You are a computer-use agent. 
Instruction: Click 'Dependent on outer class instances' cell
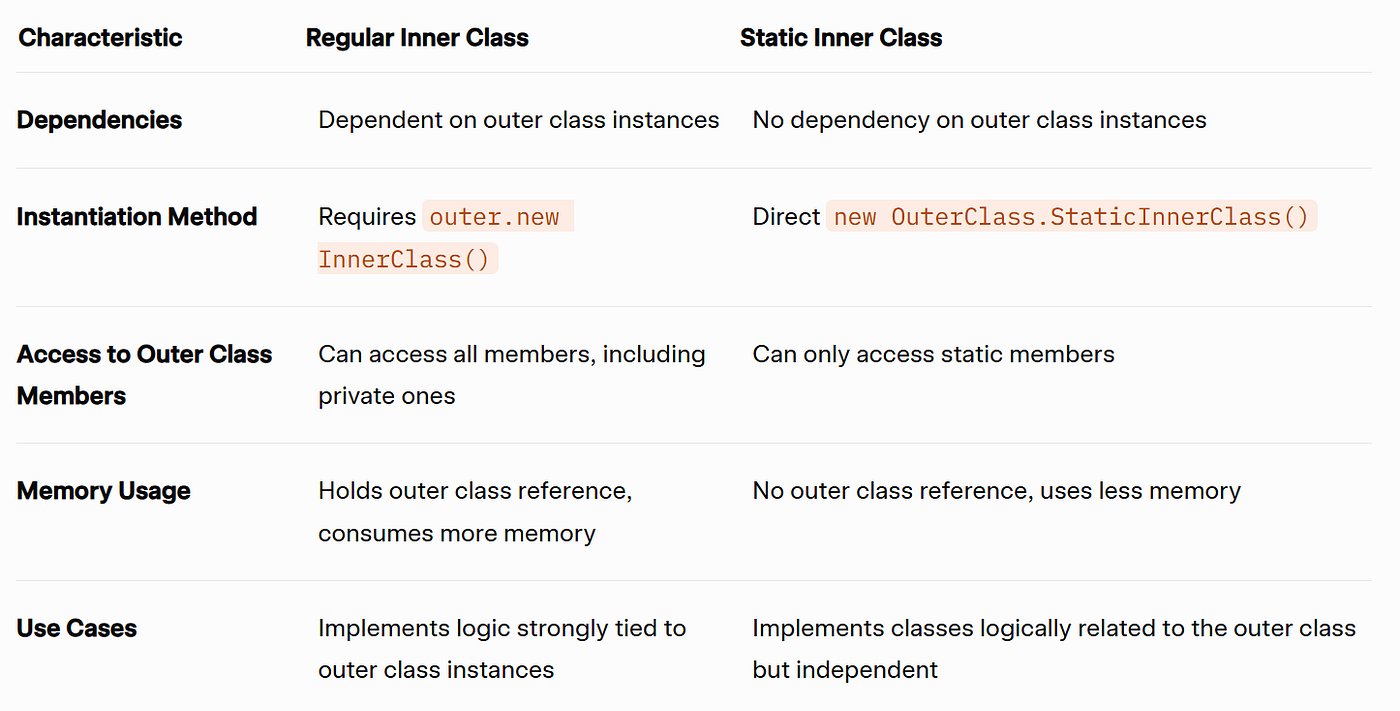click(519, 120)
